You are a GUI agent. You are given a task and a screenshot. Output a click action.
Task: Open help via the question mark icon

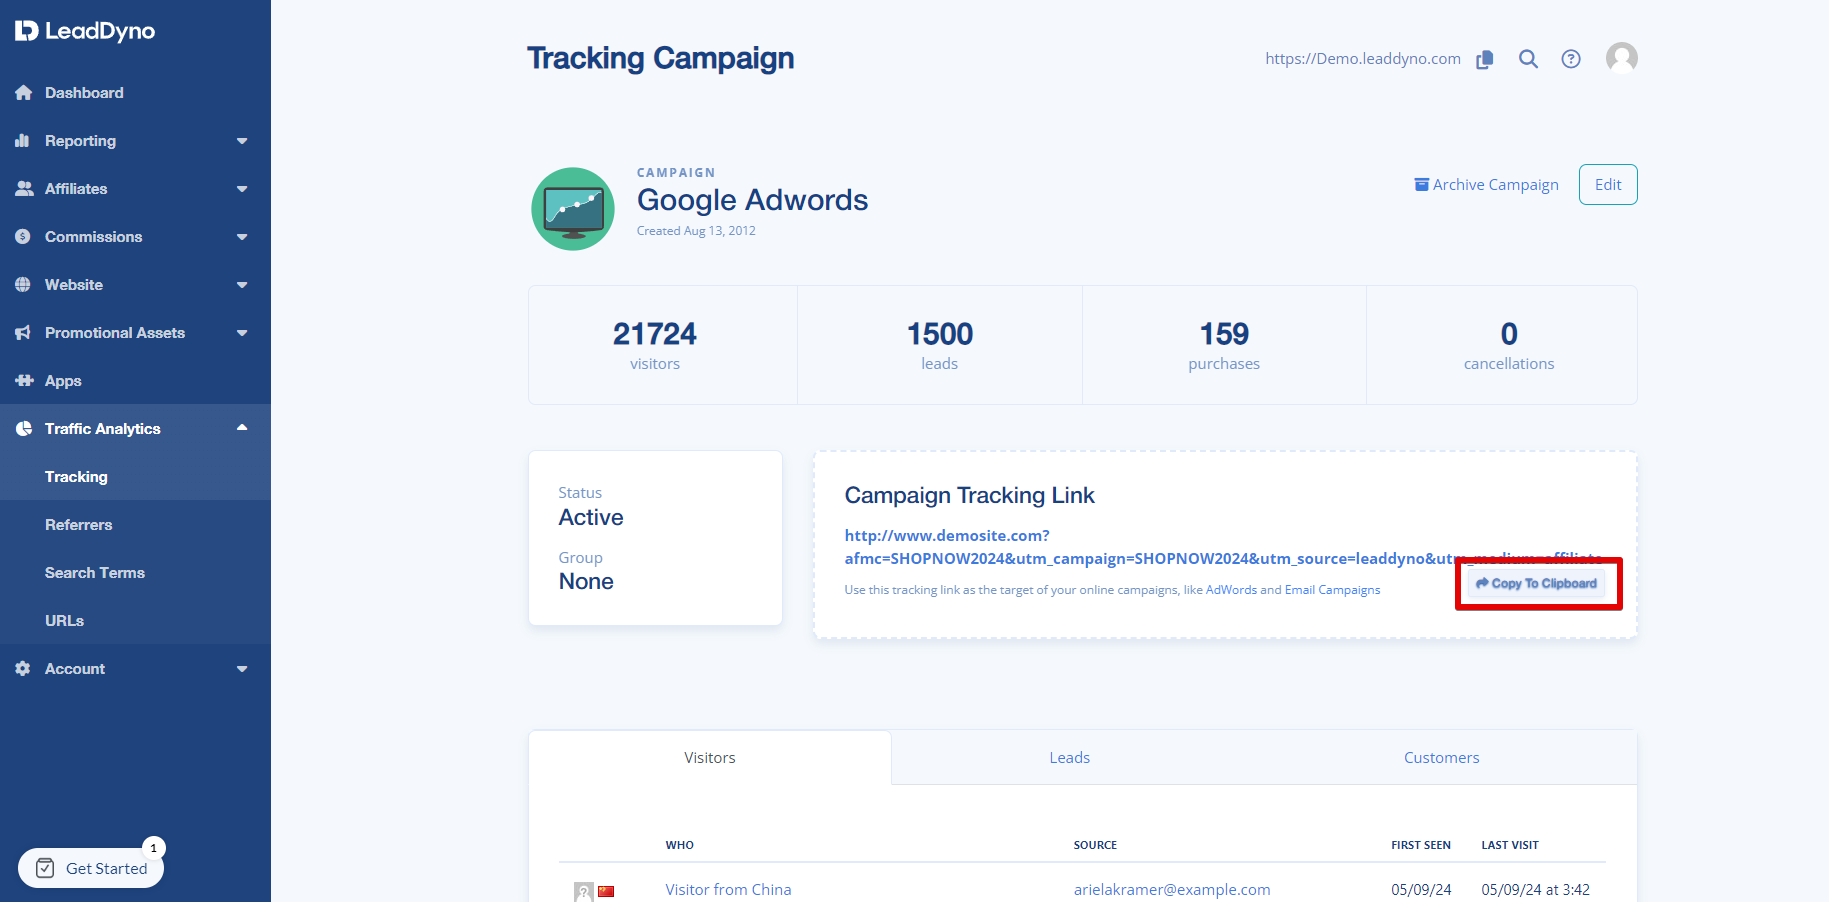(x=1571, y=59)
